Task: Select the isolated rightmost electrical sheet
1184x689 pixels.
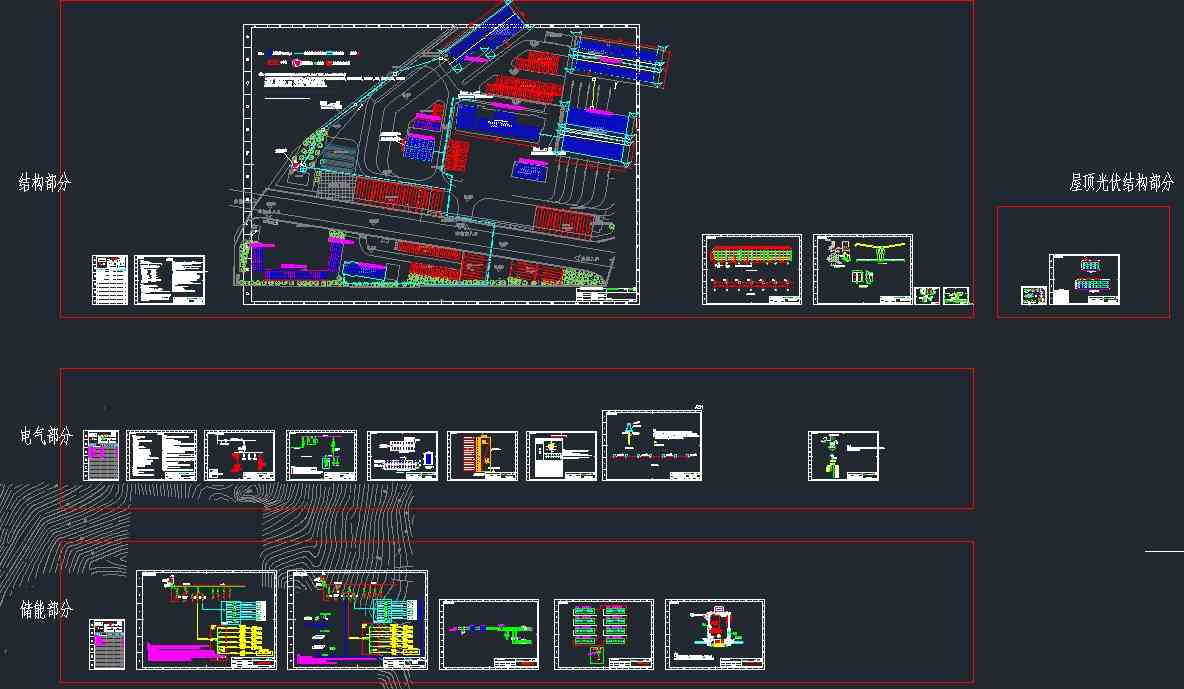Action: (843, 456)
